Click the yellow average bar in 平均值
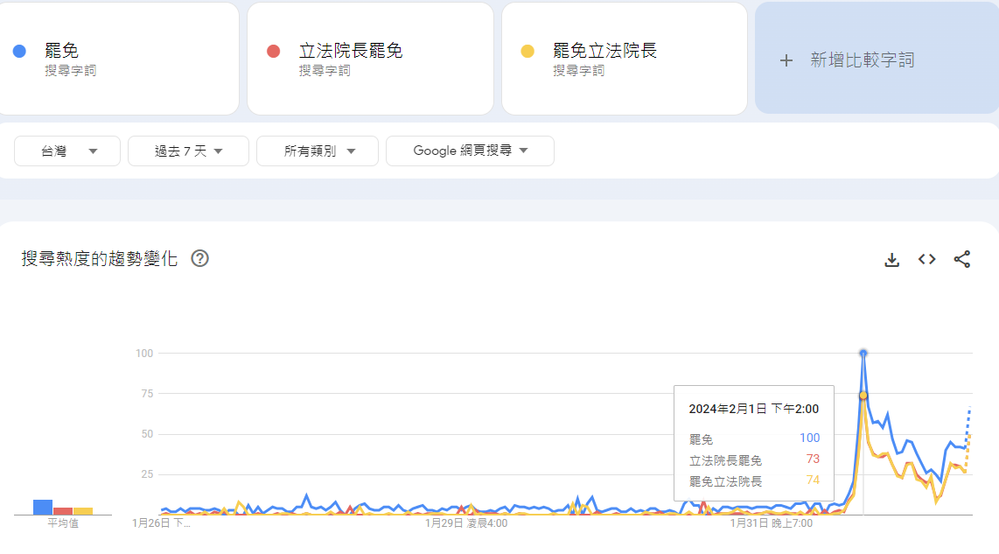 tap(83, 511)
